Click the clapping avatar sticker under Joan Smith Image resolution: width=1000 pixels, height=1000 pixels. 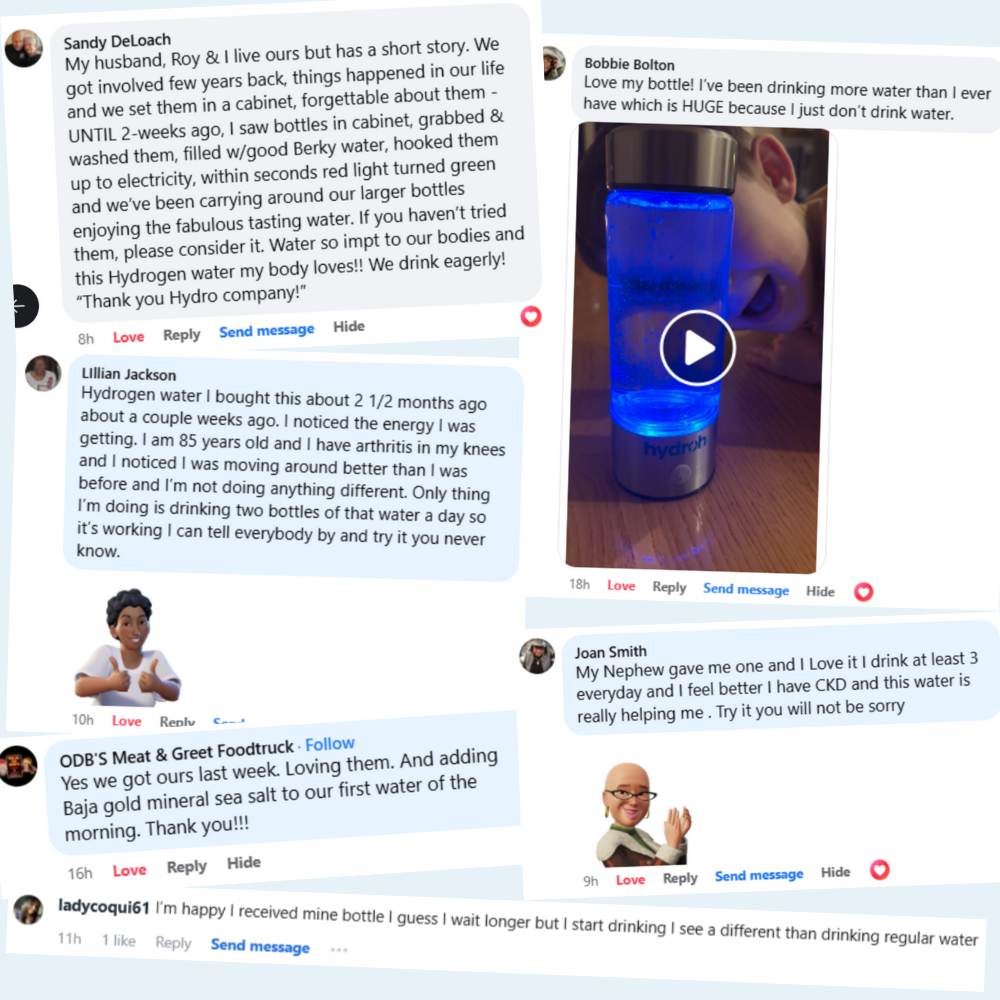(644, 814)
